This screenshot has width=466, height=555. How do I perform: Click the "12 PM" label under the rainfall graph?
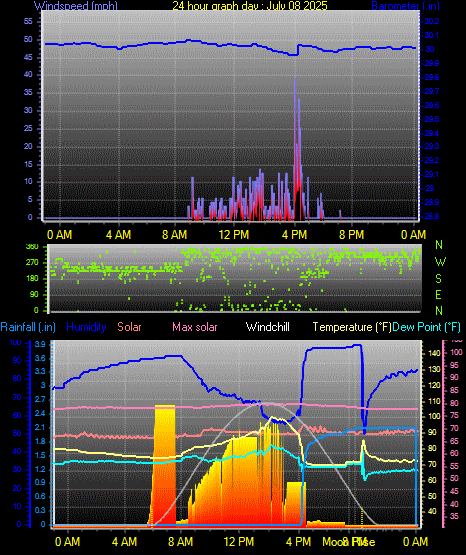pos(239,542)
